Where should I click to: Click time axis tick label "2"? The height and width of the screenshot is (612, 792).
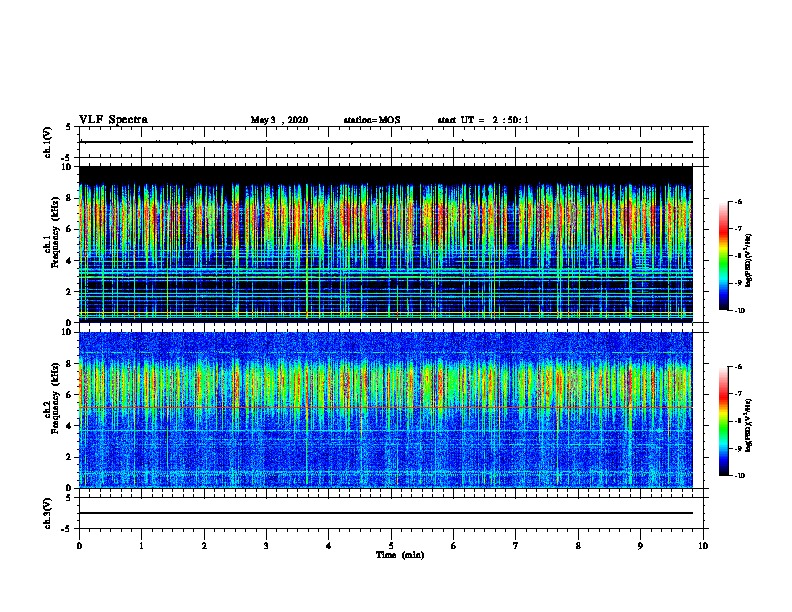point(204,546)
